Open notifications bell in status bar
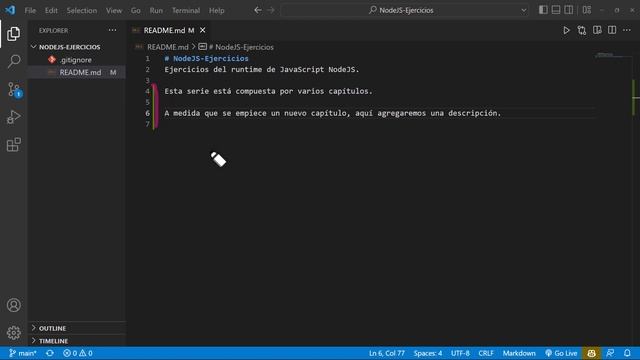640x360 pixels. point(627,353)
